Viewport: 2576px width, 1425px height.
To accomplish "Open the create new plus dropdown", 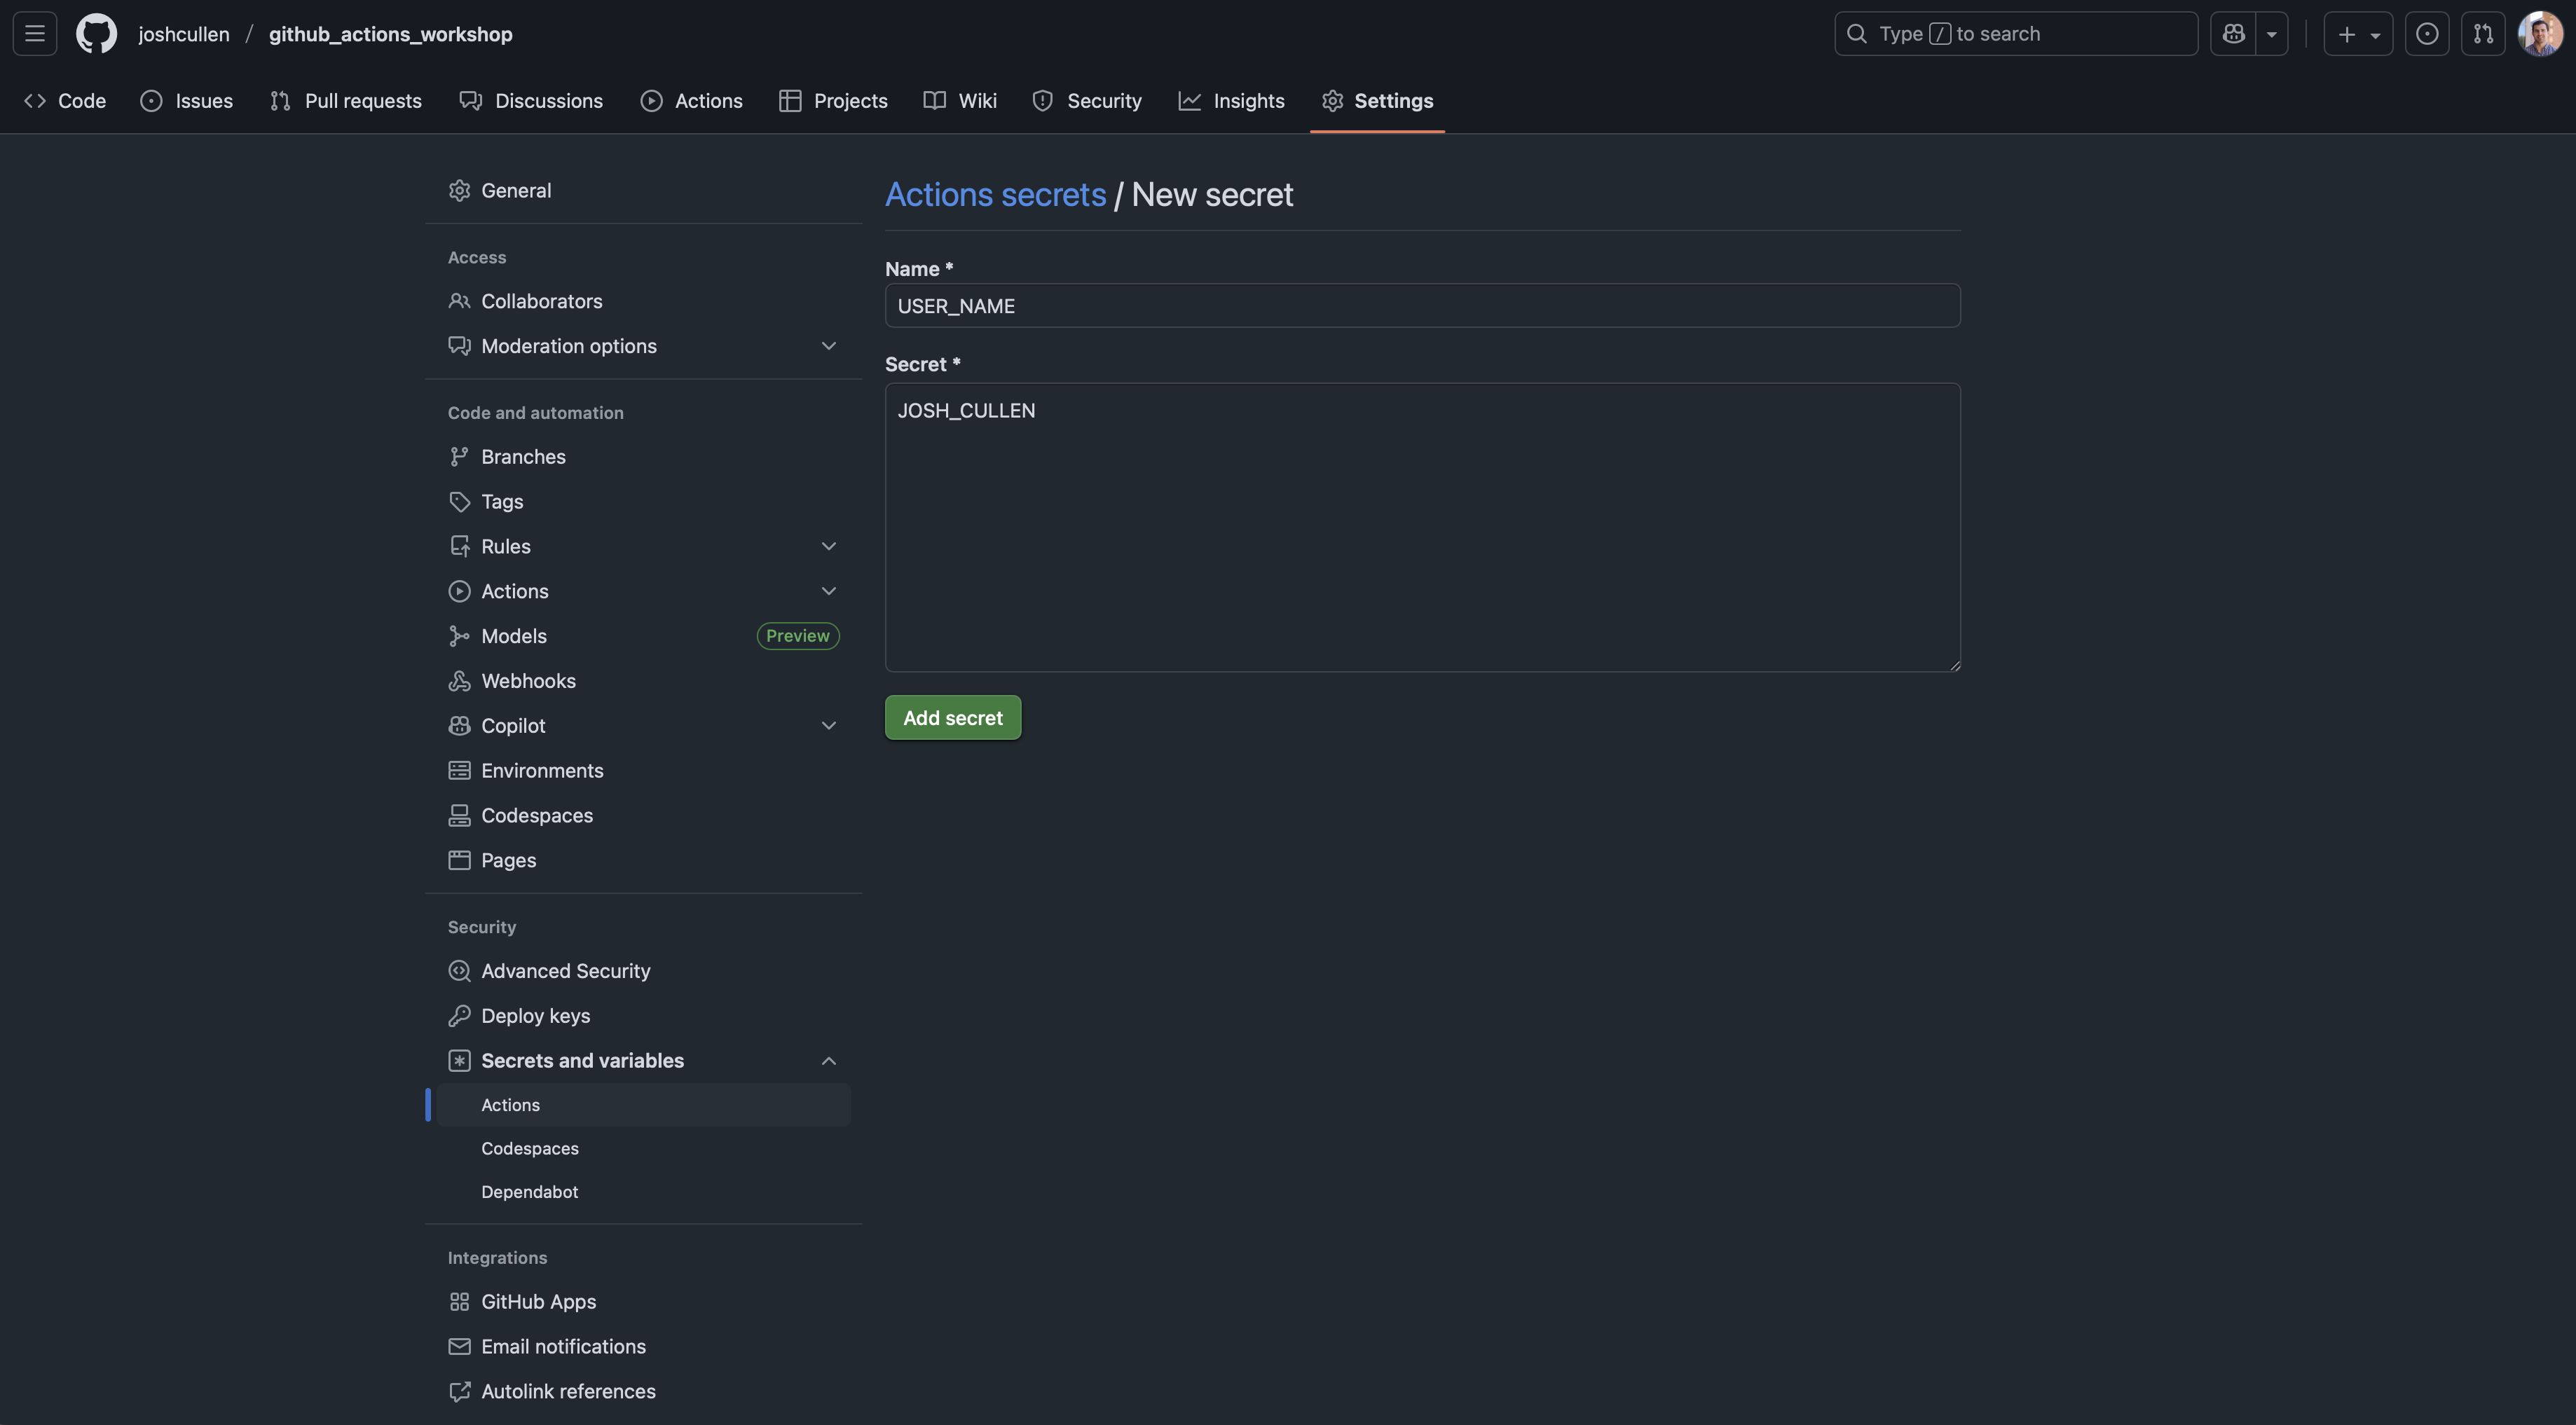I will 2357,34.
